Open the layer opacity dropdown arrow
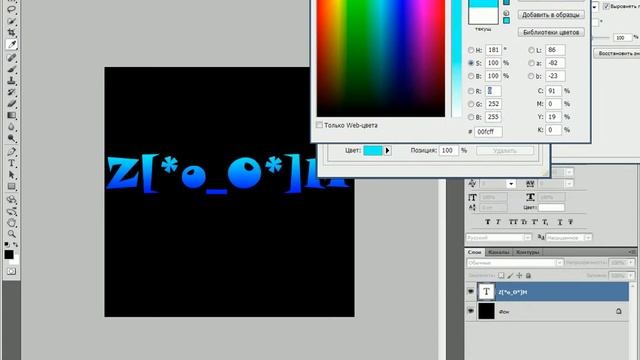The width and height of the screenshot is (640, 360). coord(631,262)
